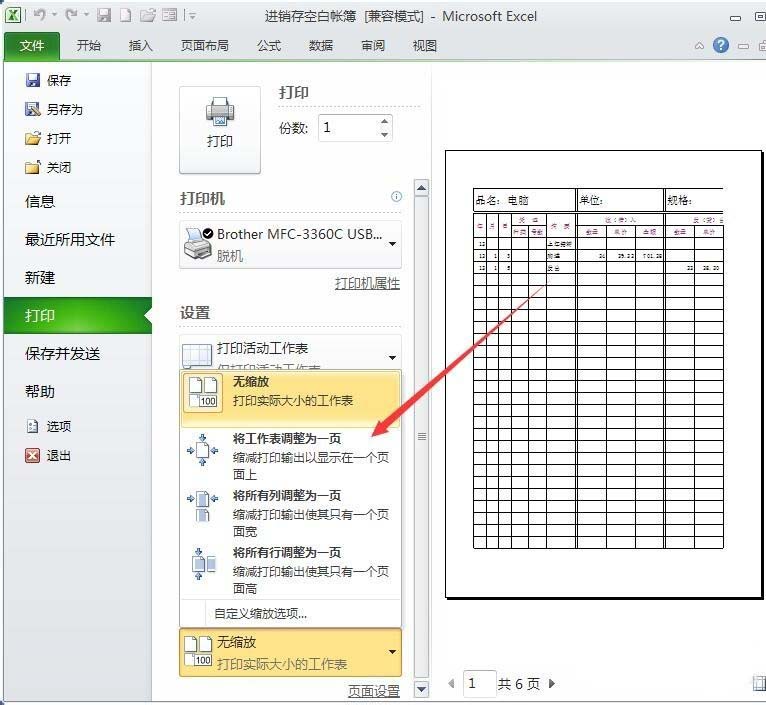
Task: Open the Brother MFC-3360C printer dropdown
Action: click(x=291, y=244)
